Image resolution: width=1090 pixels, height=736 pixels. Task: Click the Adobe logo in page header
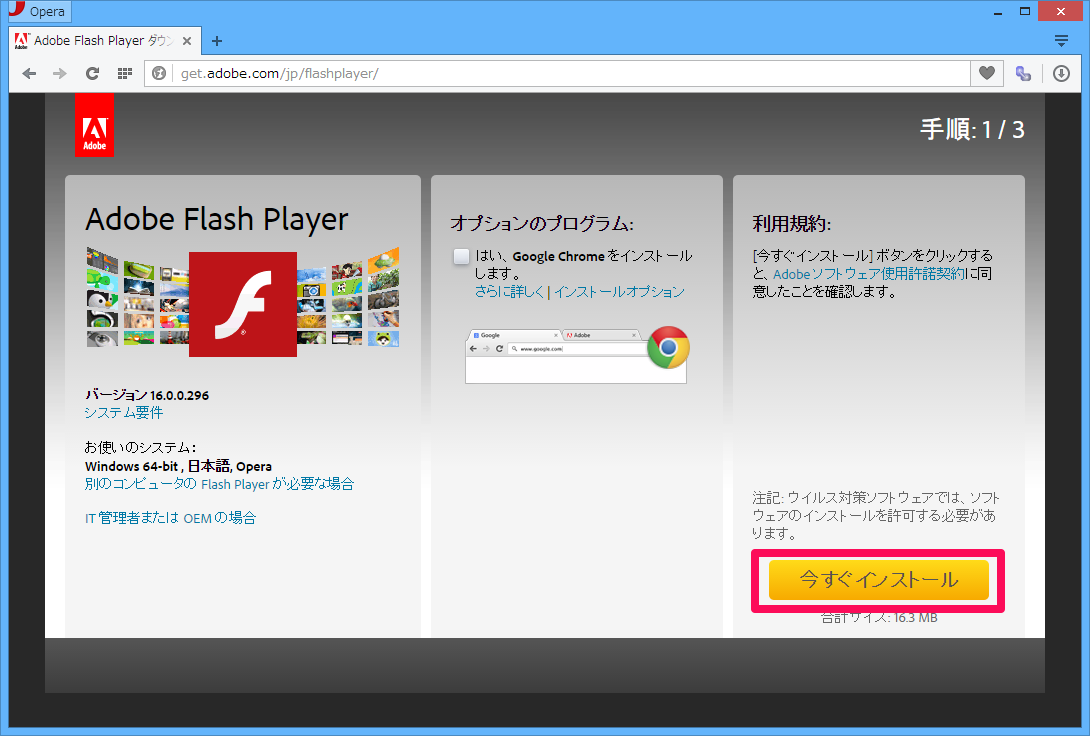coord(94,126)
